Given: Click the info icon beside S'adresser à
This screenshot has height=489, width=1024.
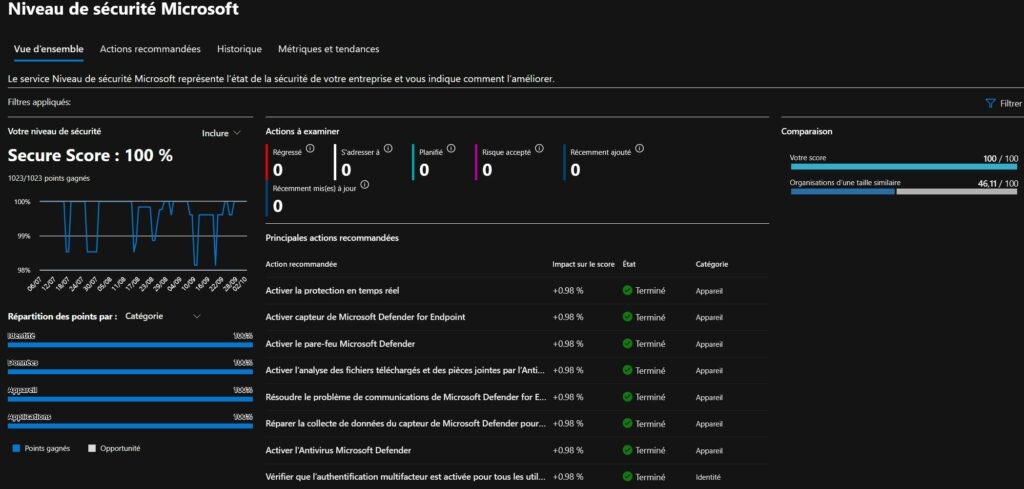Looking at the screenshot, I should 388,150.
